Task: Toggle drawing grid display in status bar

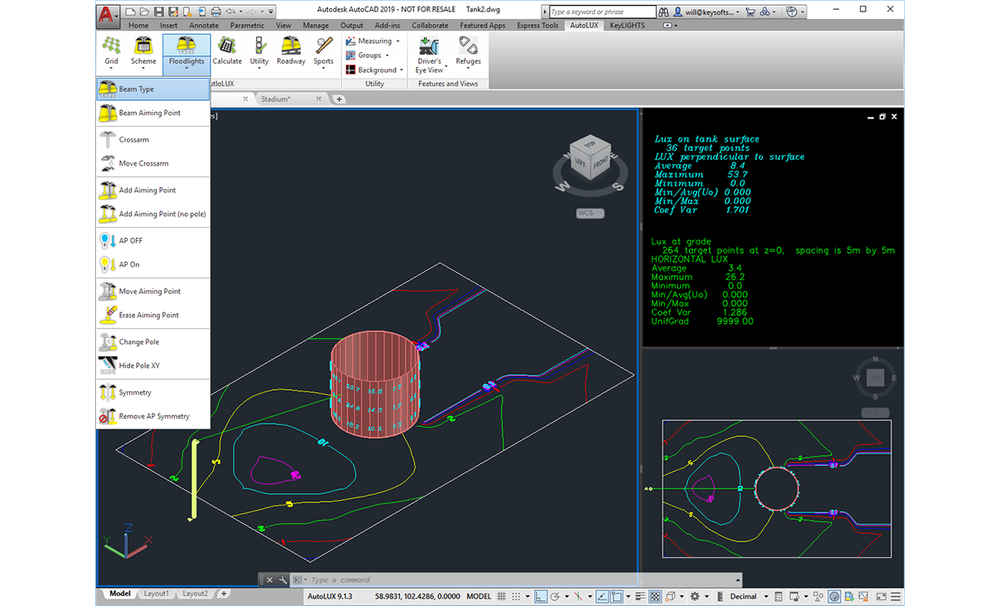Action: click(x=502, y=597)
